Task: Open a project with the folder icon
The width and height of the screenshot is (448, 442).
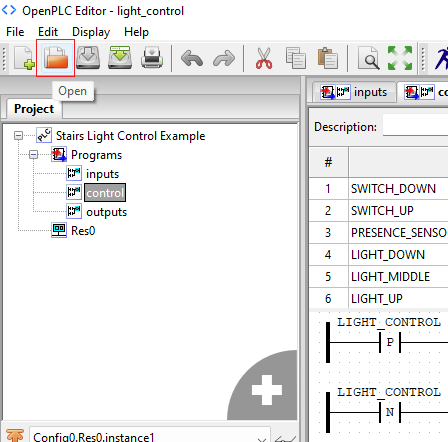Action: point(55,58)
